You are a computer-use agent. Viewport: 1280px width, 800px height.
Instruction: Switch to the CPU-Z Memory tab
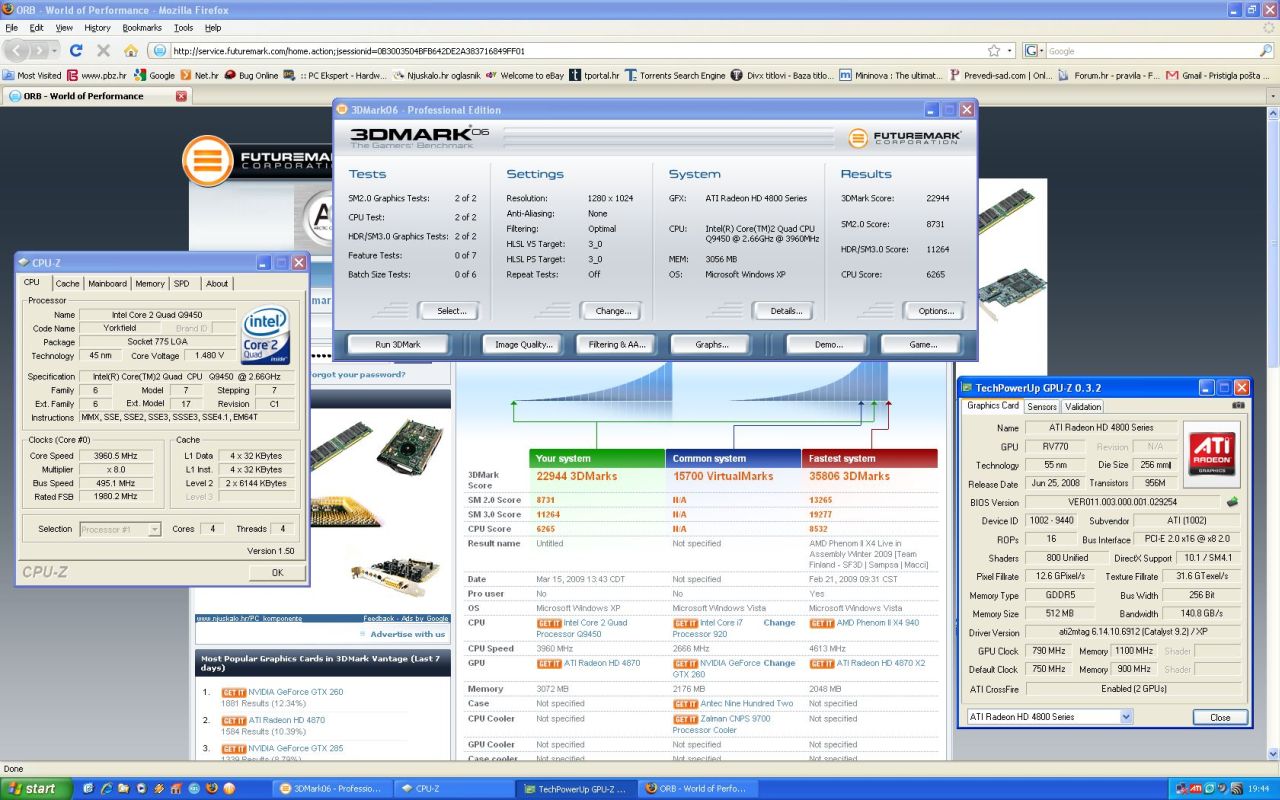click(x=150, y=283)
